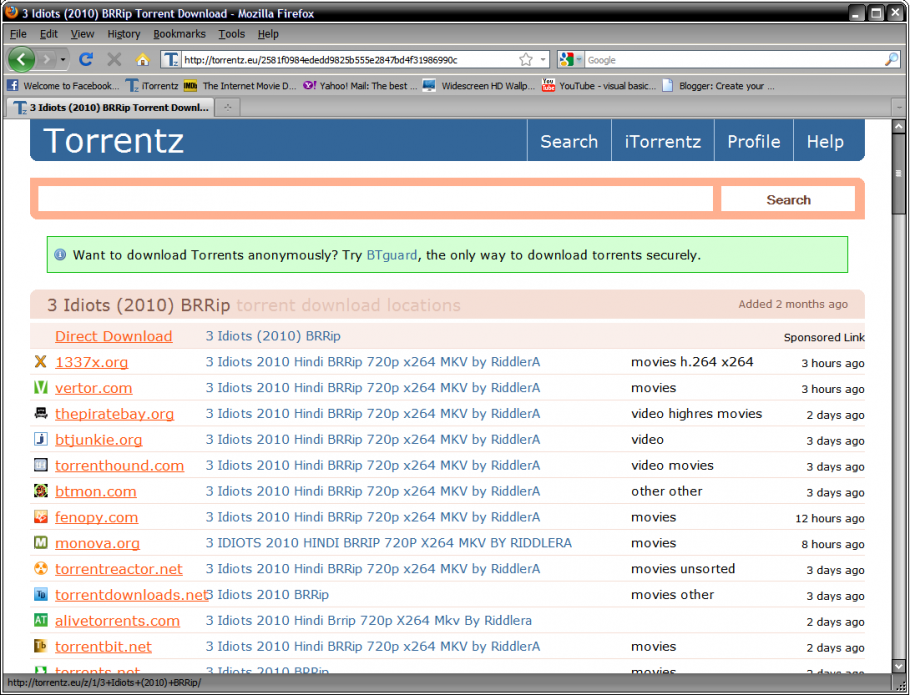Open the Edit menu

click(49, 34)
